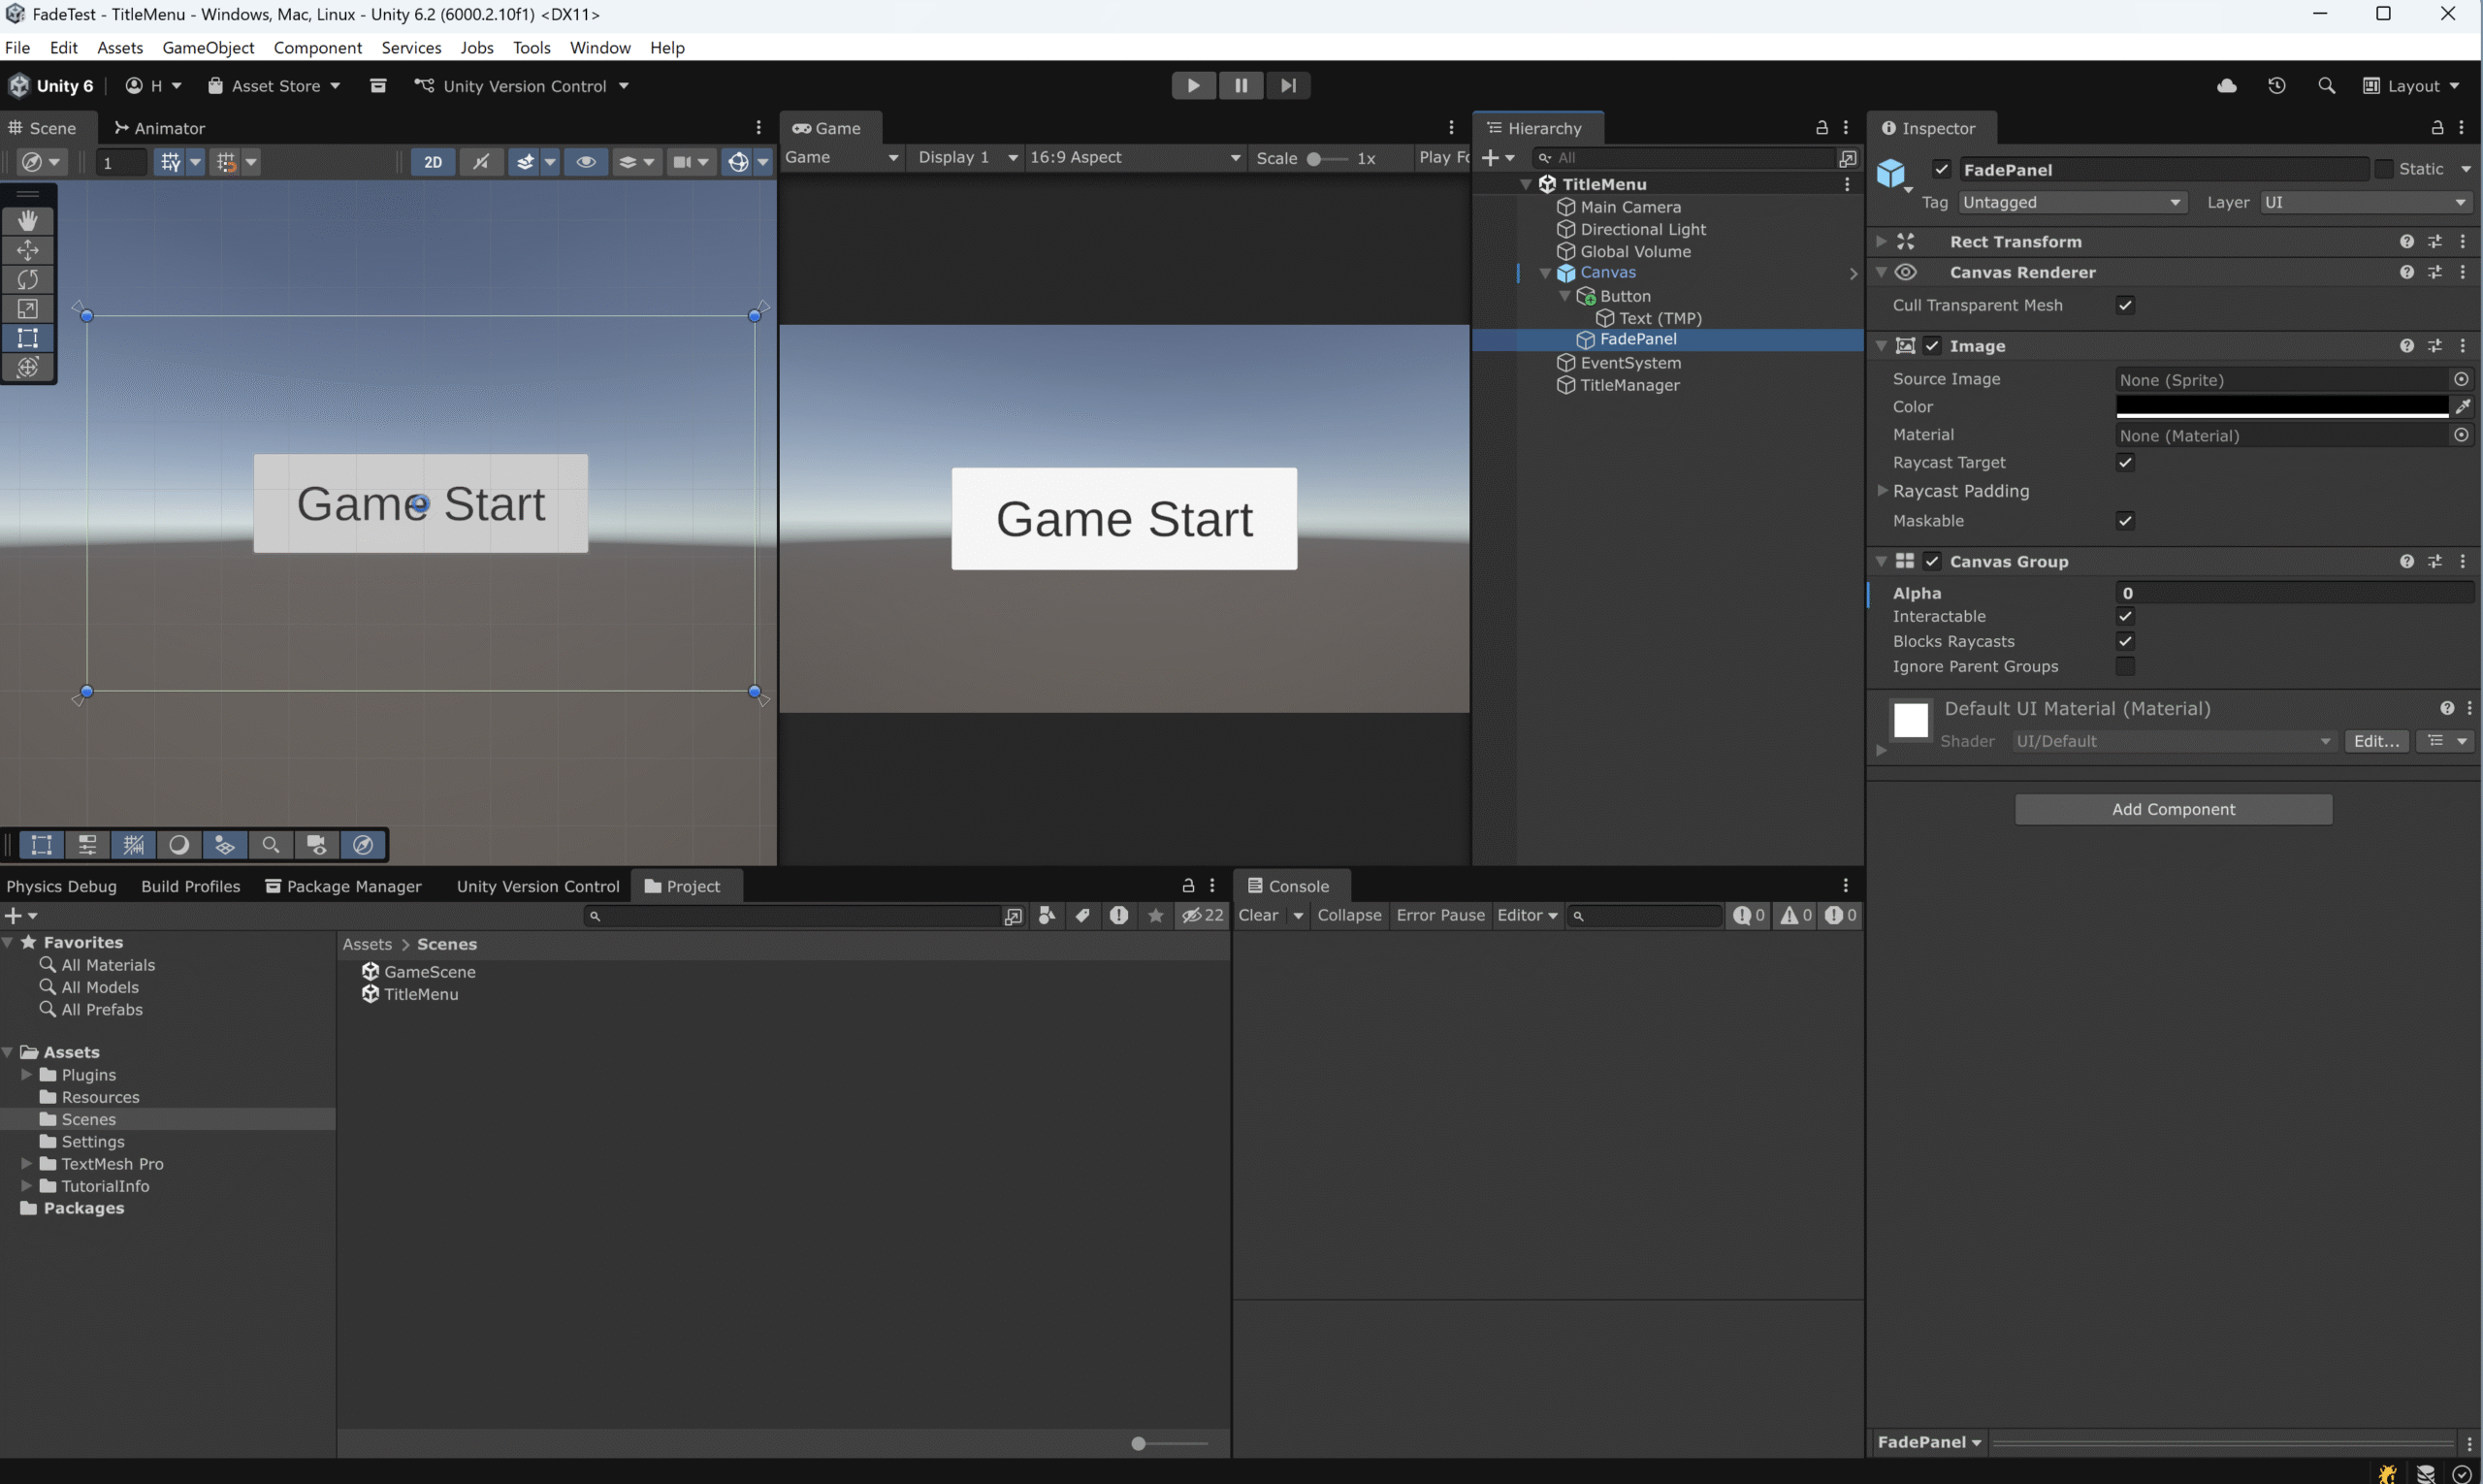Select the Move tool in Scene toolbar
The height and width of the screenshot is (1484, 2483).
tap(28, 250)
